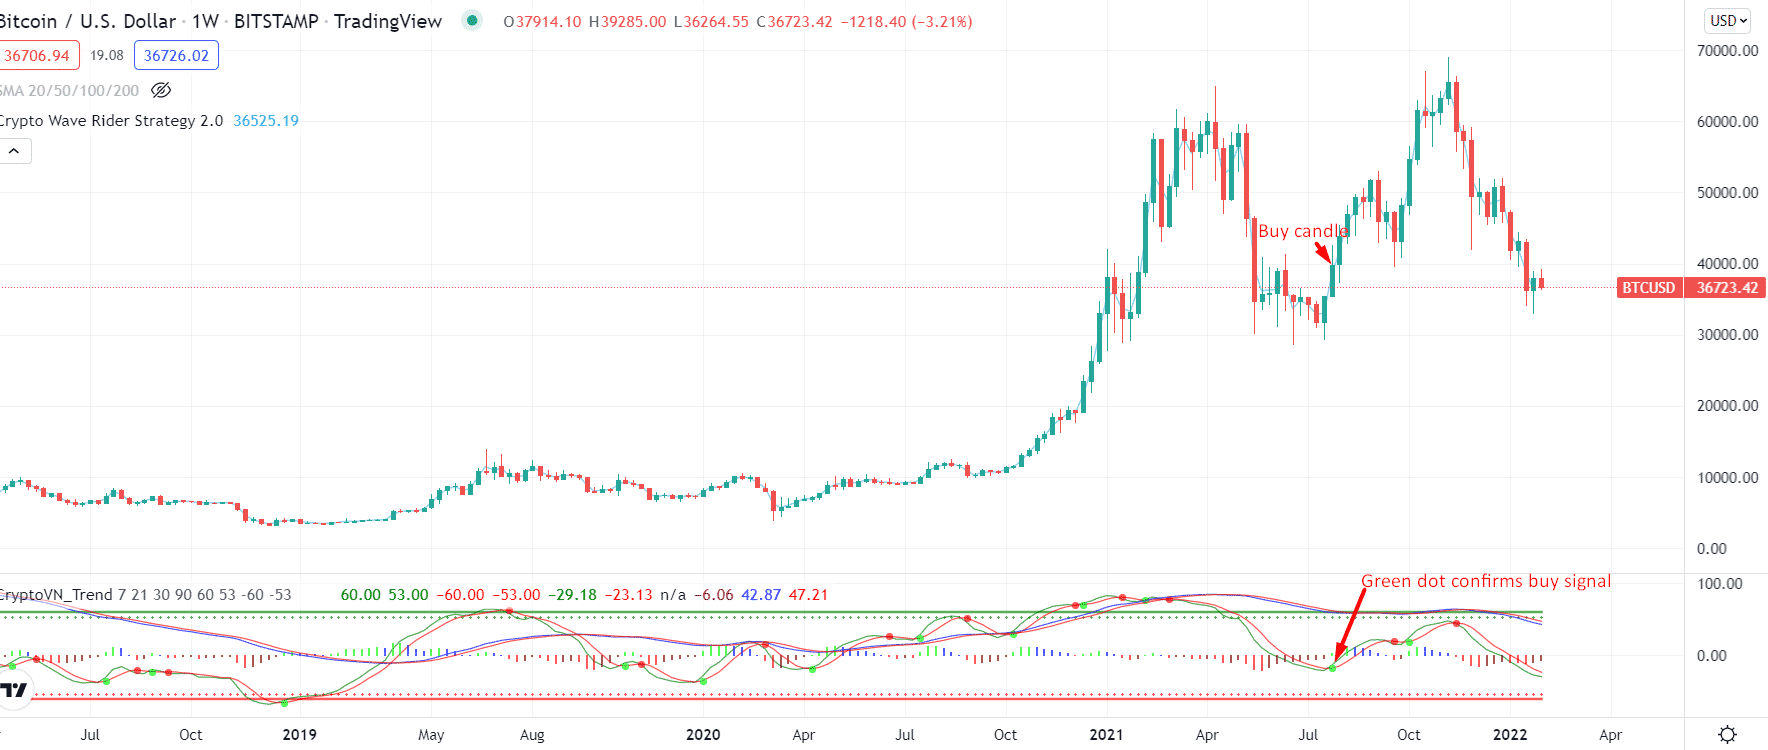This screenshot has width=1768, height=750.
Task: Toggle SMA 20/50/100/200 visibility eye icon
Action: (x=161, y=90)
